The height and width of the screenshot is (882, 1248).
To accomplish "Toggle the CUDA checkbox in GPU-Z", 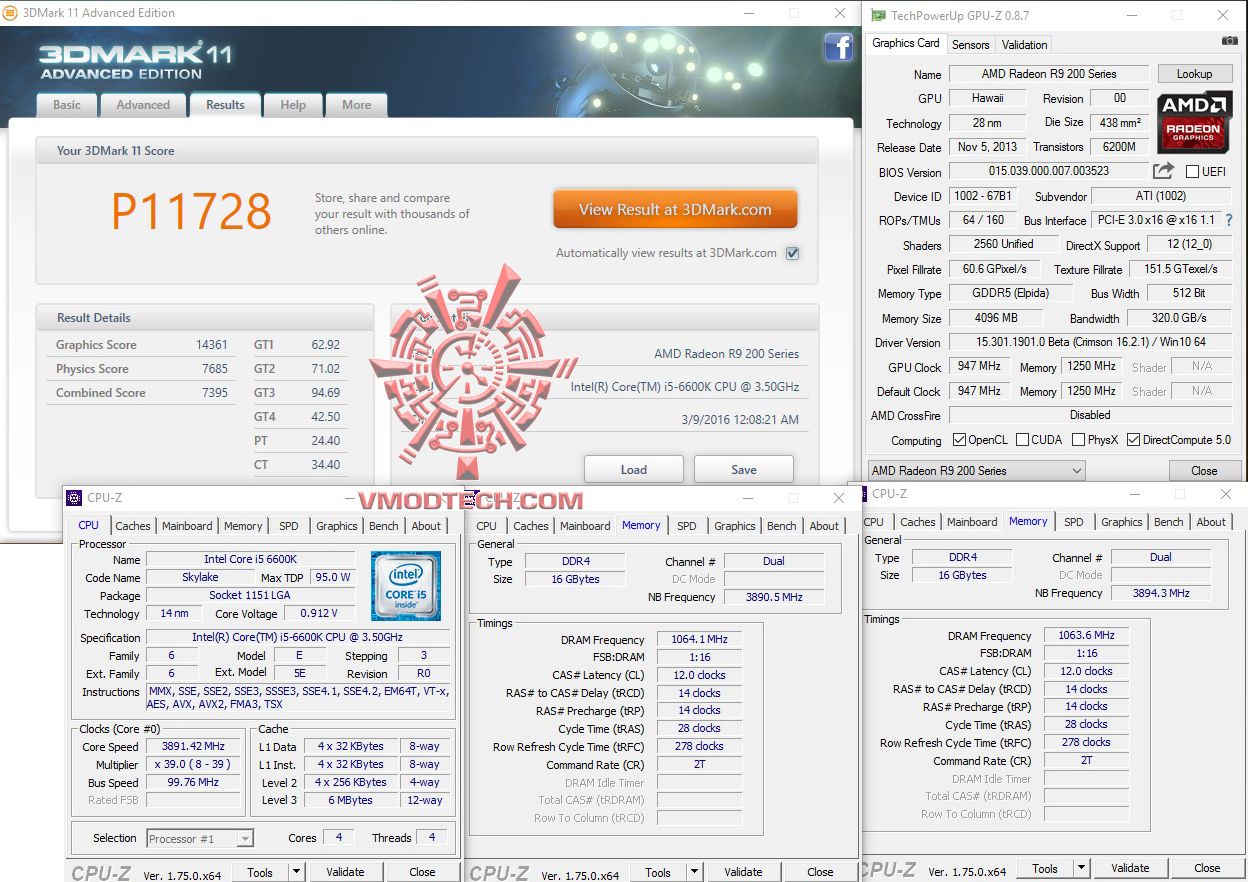I will point(1020,440).
